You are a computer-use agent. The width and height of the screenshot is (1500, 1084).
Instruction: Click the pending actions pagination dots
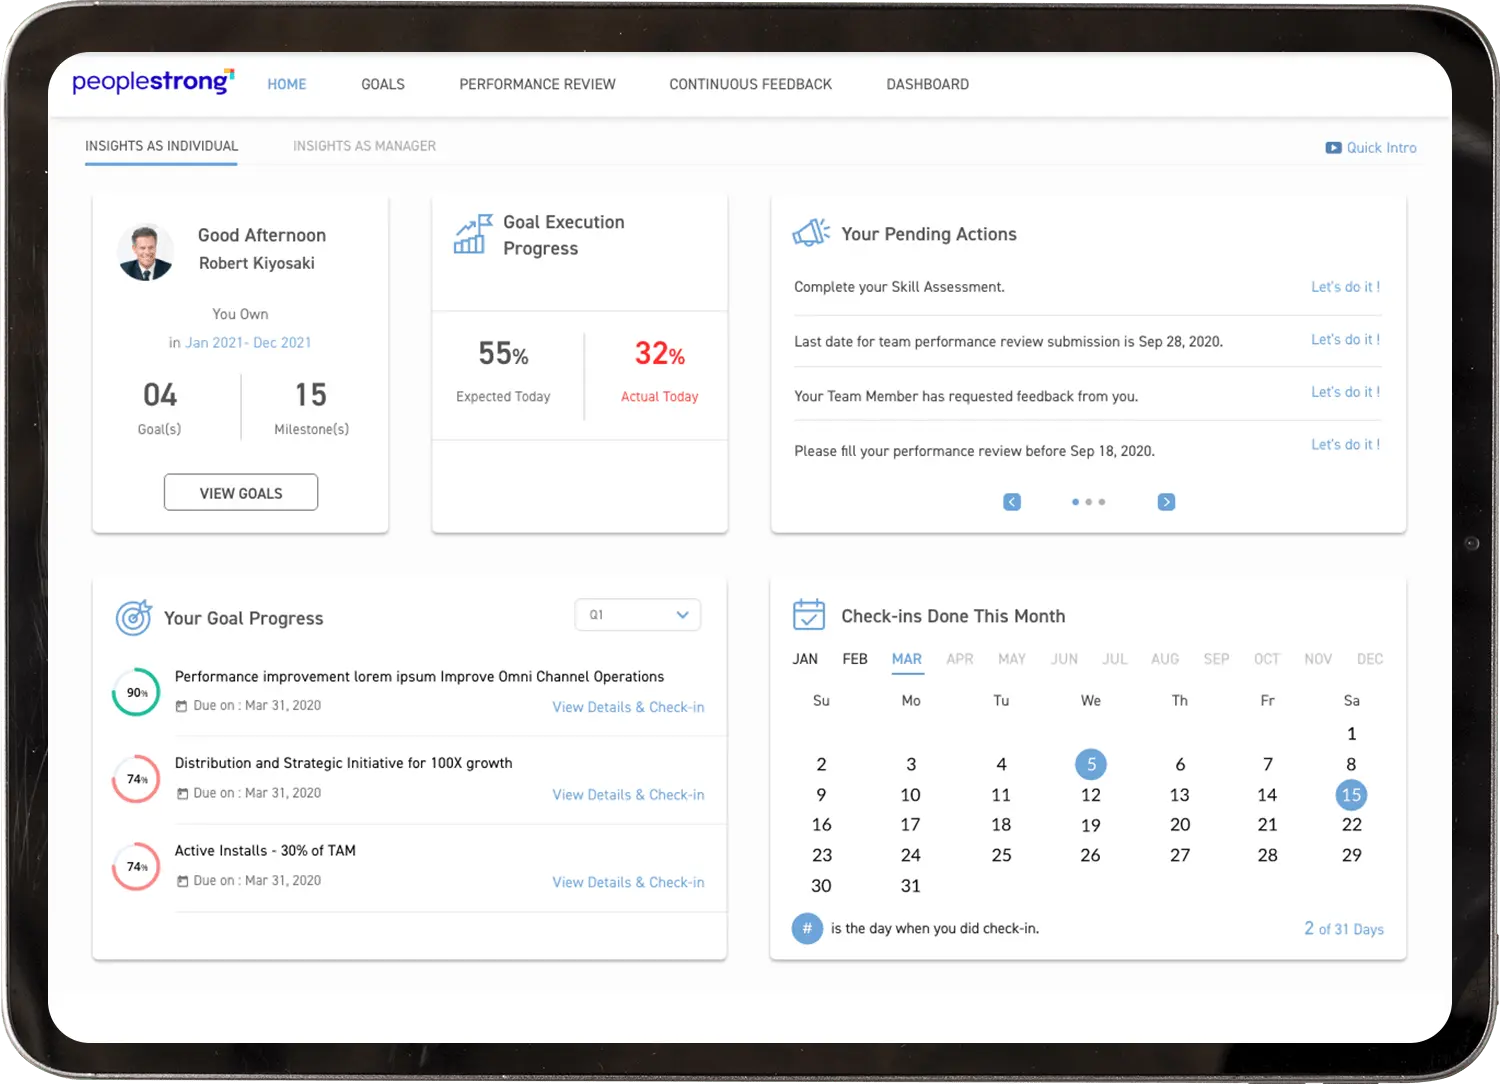(x=1088, y=502)
